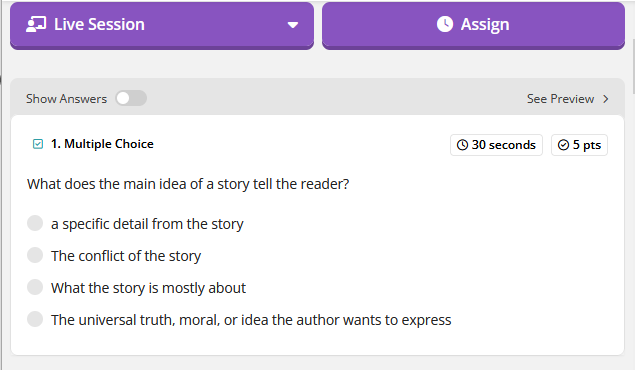The image size is (635, 370).
Task: Click the clock icon on Assign button
Action: (x=445, y=24)
